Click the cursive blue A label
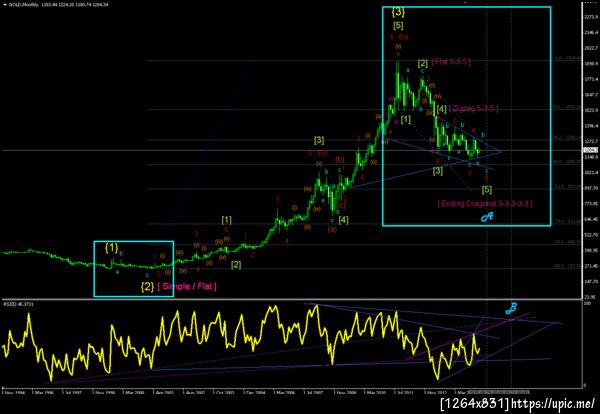Image resolution: width=600 pixels, height=414 pixels. (487, 217)
